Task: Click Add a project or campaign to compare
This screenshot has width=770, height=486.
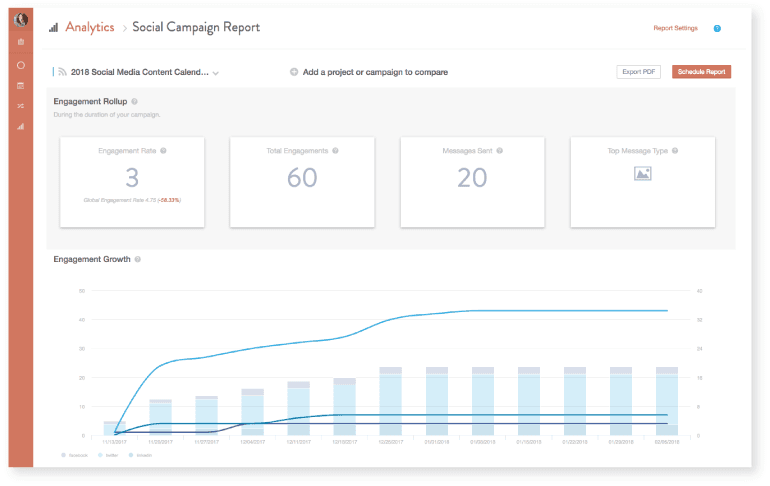Action: [x=369, y=72]
